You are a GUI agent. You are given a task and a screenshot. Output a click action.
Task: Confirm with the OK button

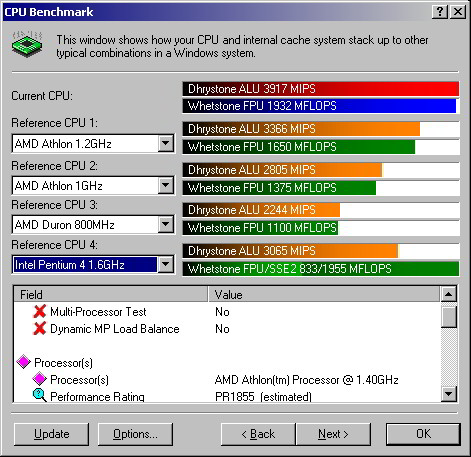423,434
